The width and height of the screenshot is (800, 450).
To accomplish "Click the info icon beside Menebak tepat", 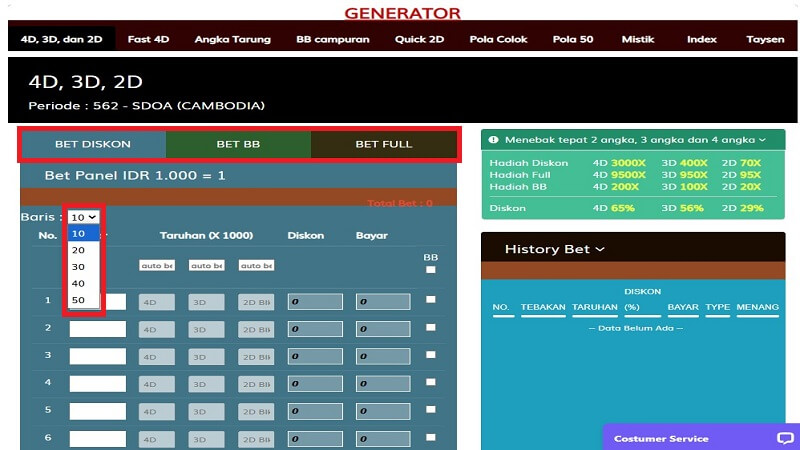I will (493, 140).
